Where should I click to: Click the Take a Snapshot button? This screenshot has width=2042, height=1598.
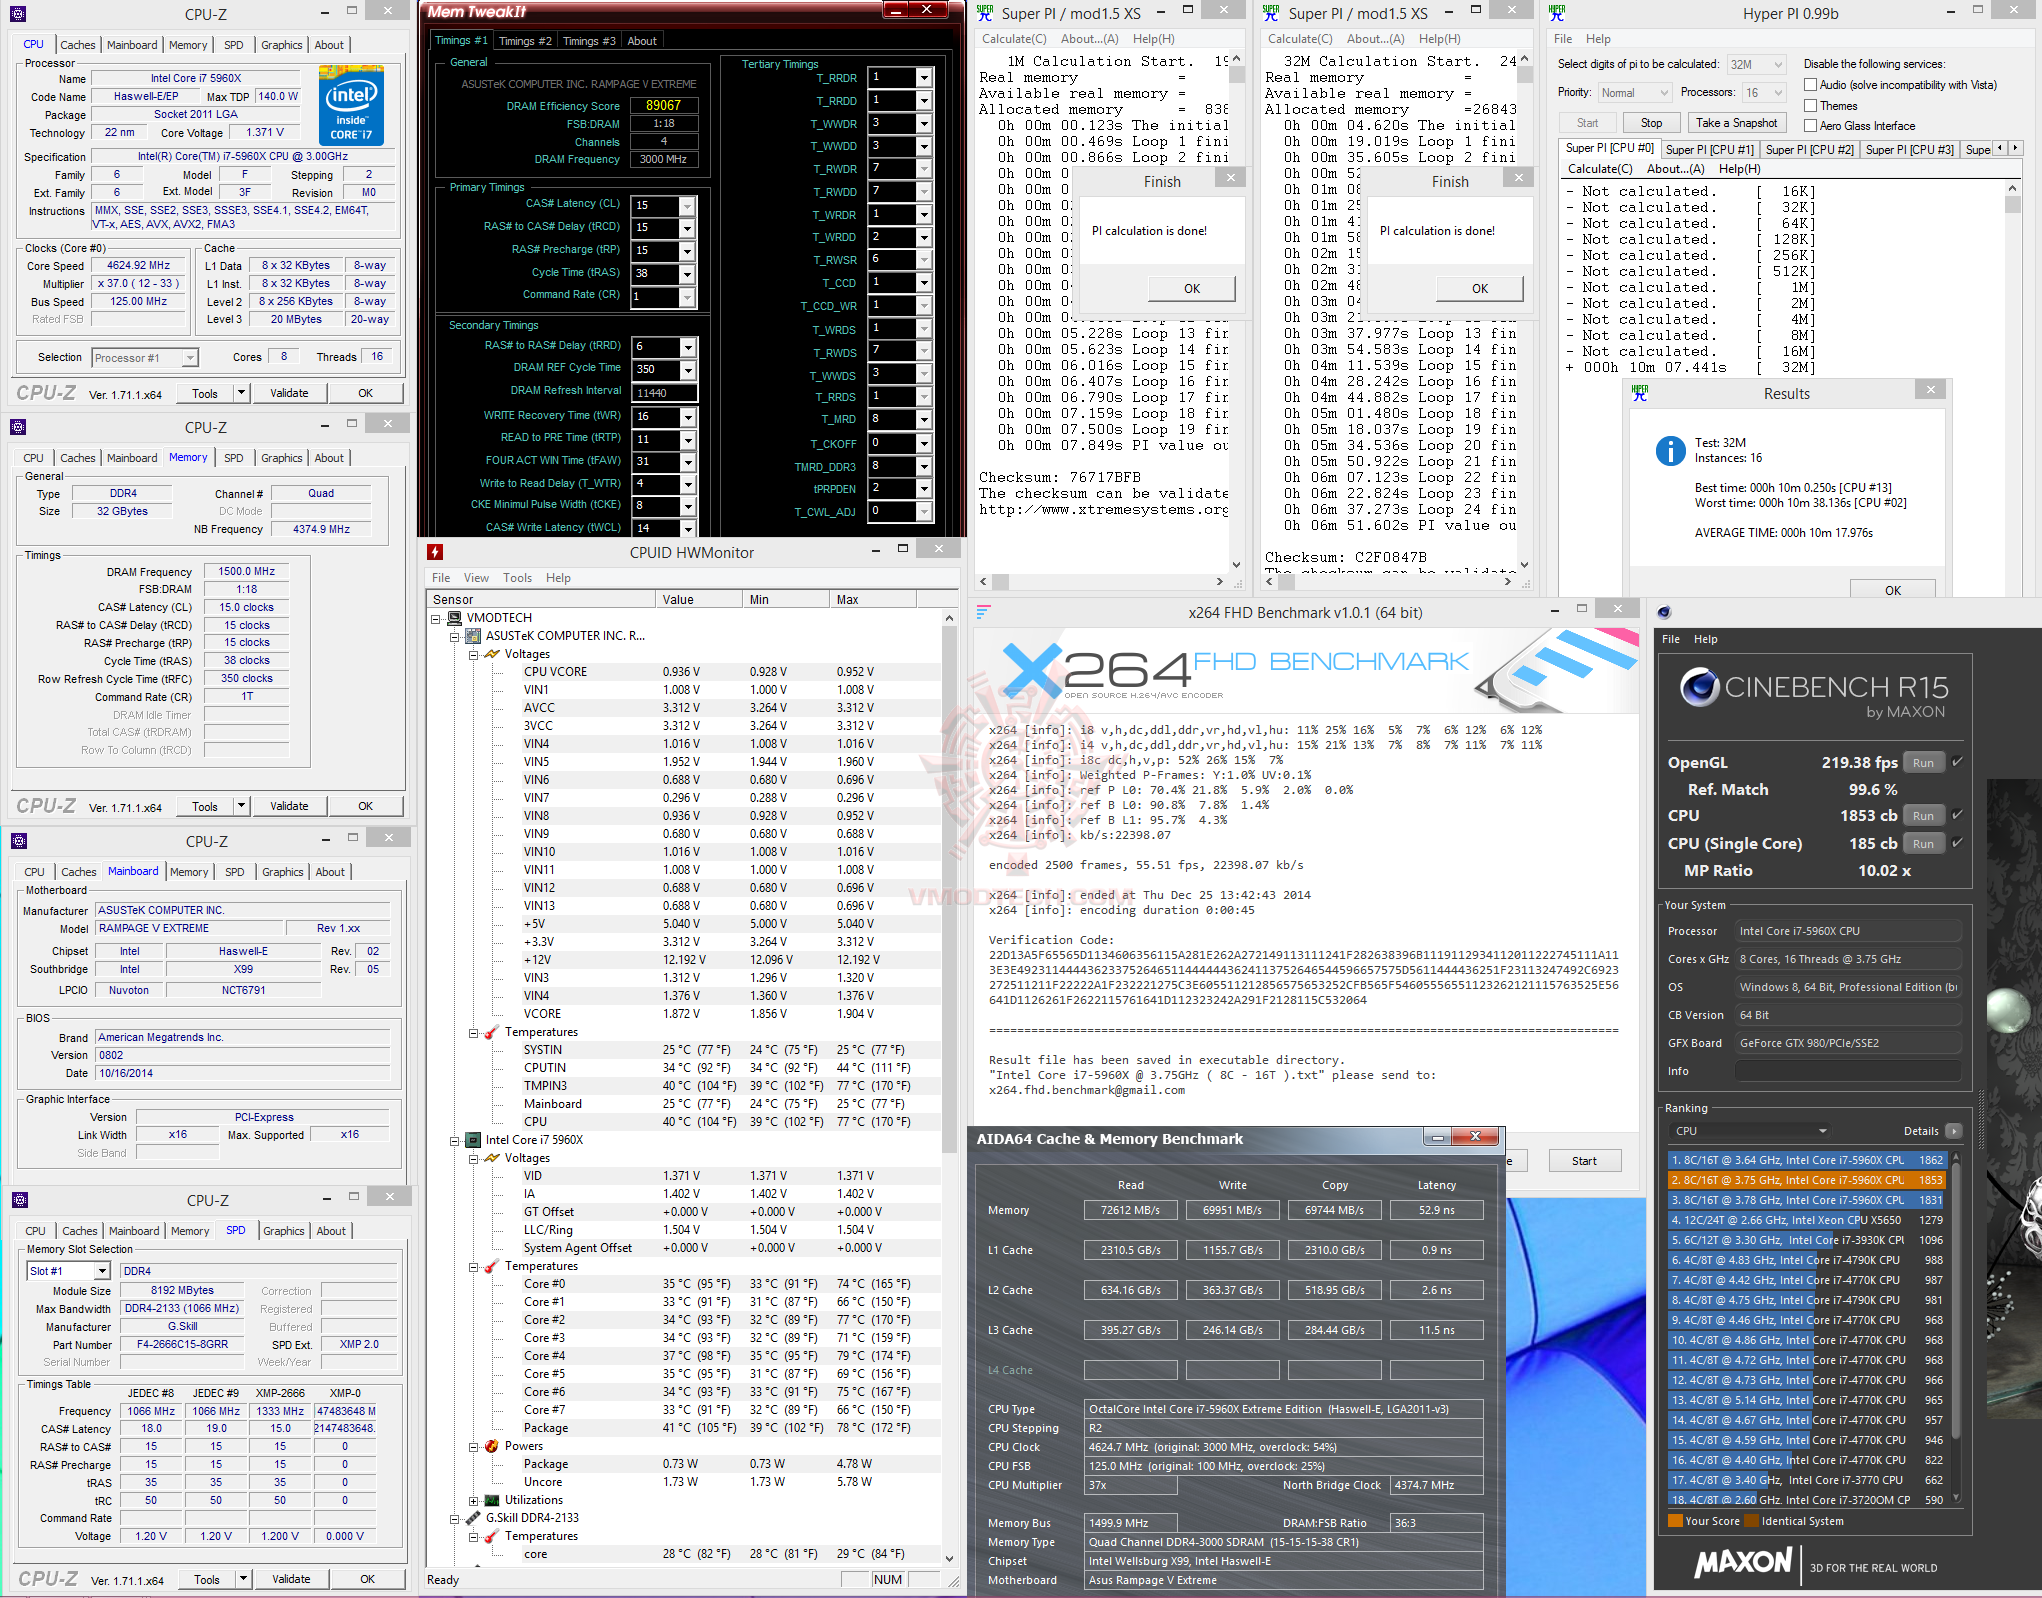(x=1737, y=123)
